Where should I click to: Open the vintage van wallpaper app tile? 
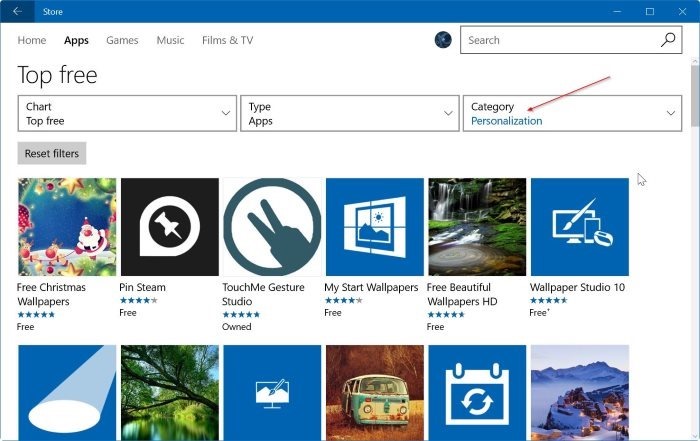[x=375, y=392]
